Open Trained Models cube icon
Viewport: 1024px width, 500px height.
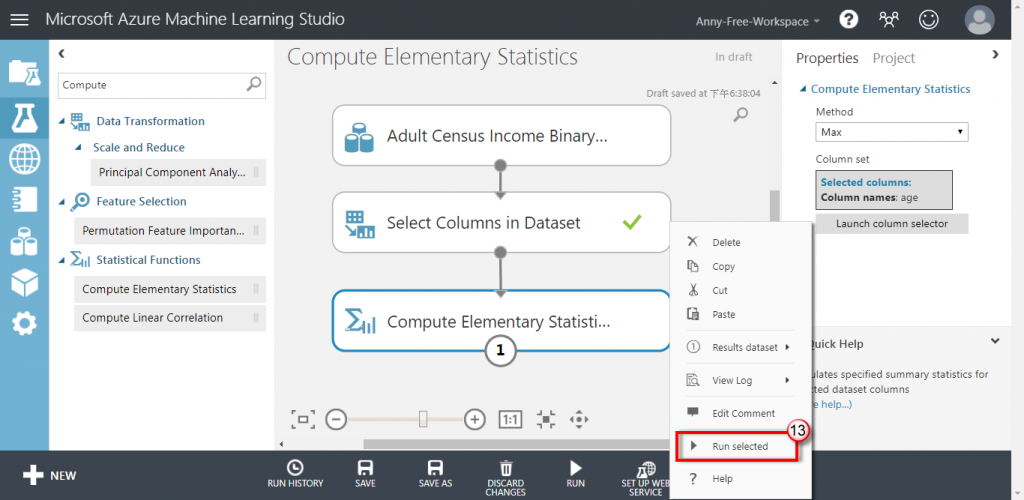coord(24,282)
